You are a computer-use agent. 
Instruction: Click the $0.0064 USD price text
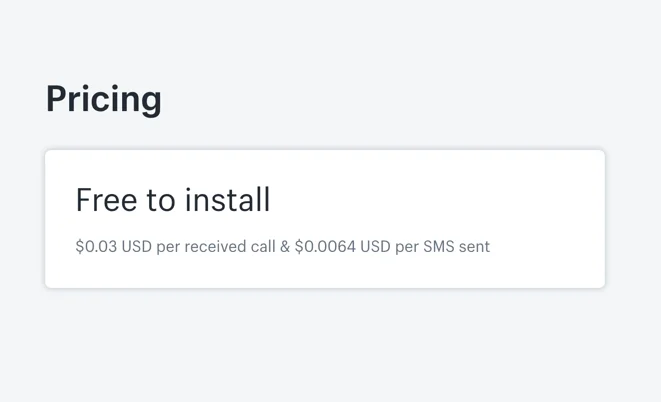(x=343, y=246)
